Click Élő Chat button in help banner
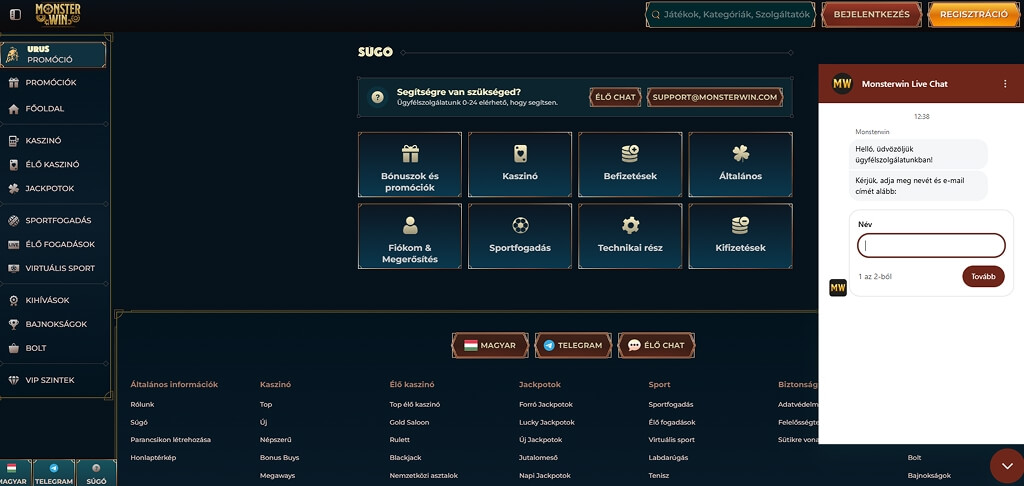 (x=615, y=97)
